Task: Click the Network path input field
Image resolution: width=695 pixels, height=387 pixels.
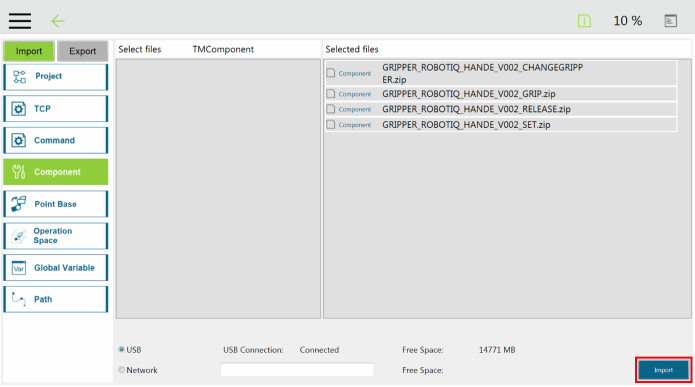Action: pyautogui.click(x=297, y=370)
